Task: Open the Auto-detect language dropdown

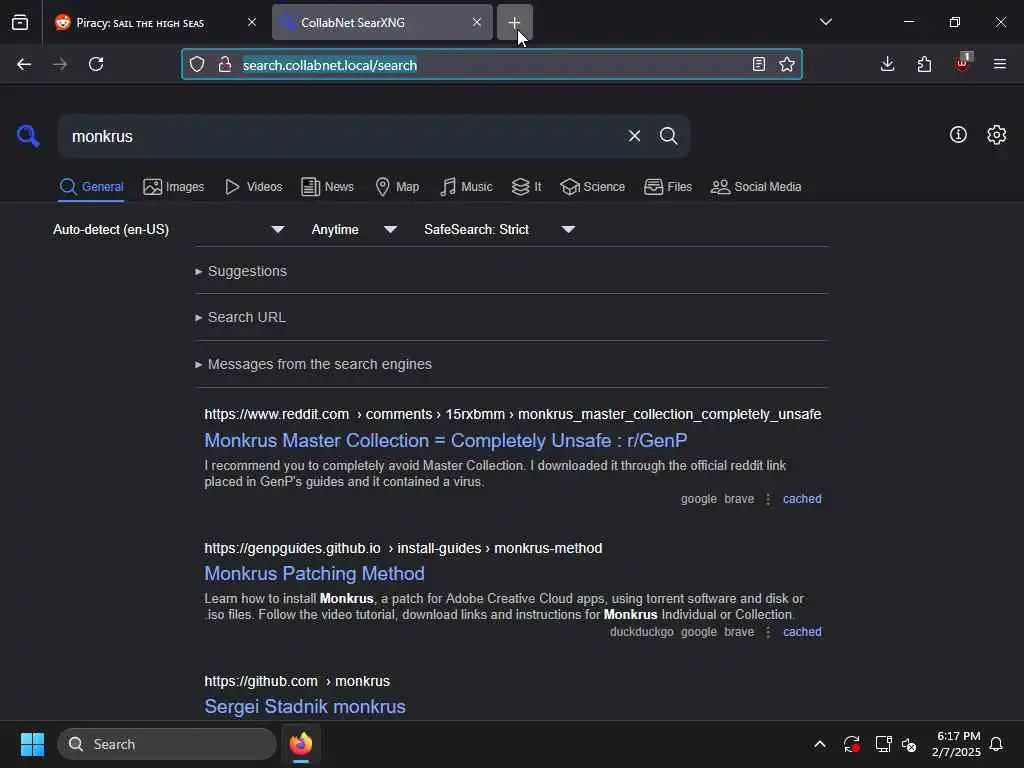Action: (x=168, y=229)
